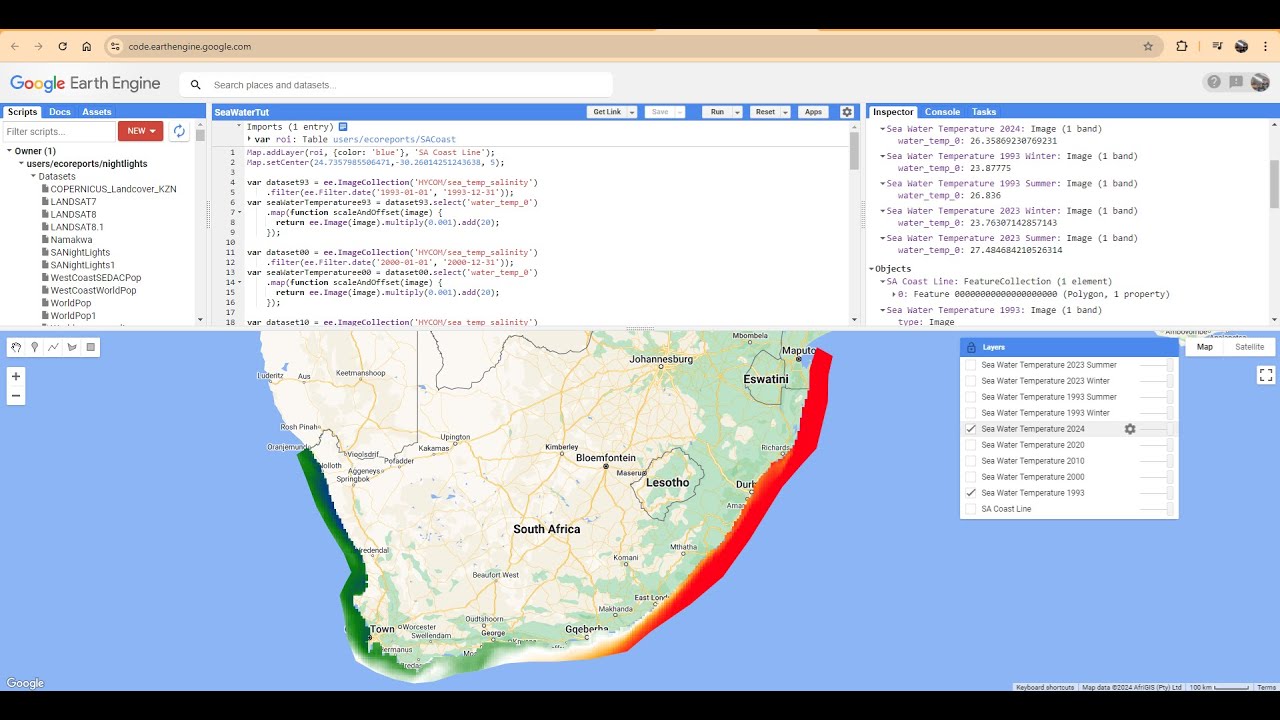Zoom in the map with plus button
Viewport: 1280px width, 720px height.
16,376
